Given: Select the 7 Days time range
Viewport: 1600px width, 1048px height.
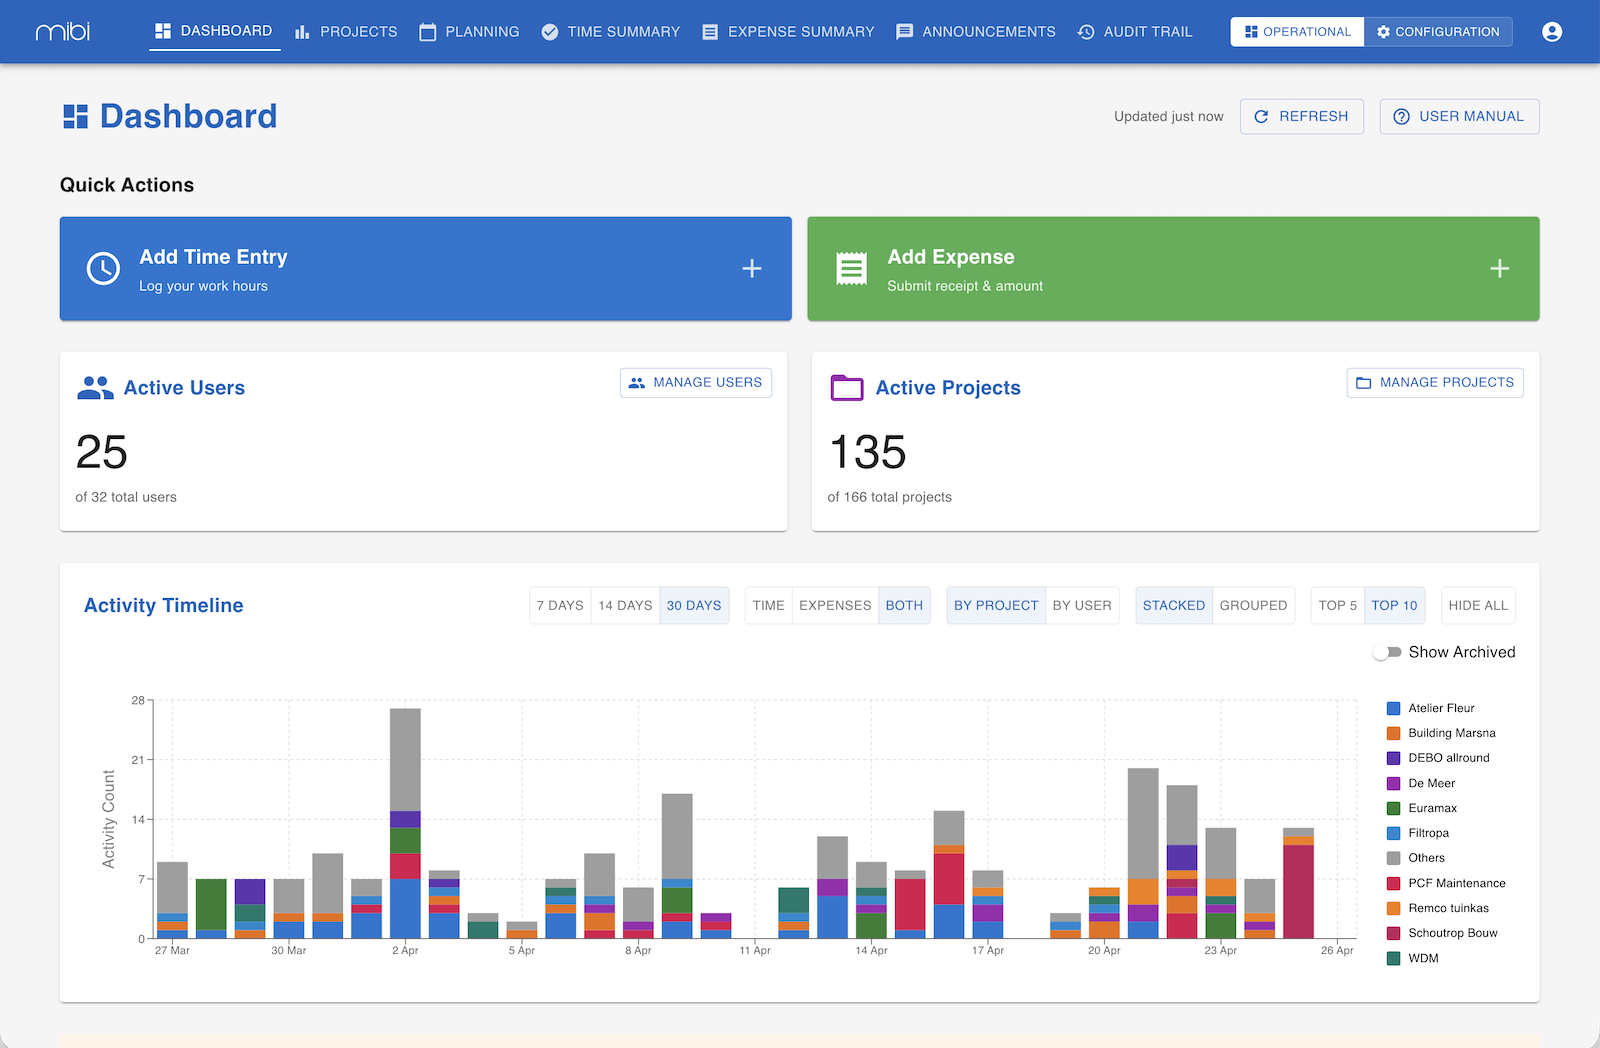Looking at the screenshot, I should tap(560, 605).
